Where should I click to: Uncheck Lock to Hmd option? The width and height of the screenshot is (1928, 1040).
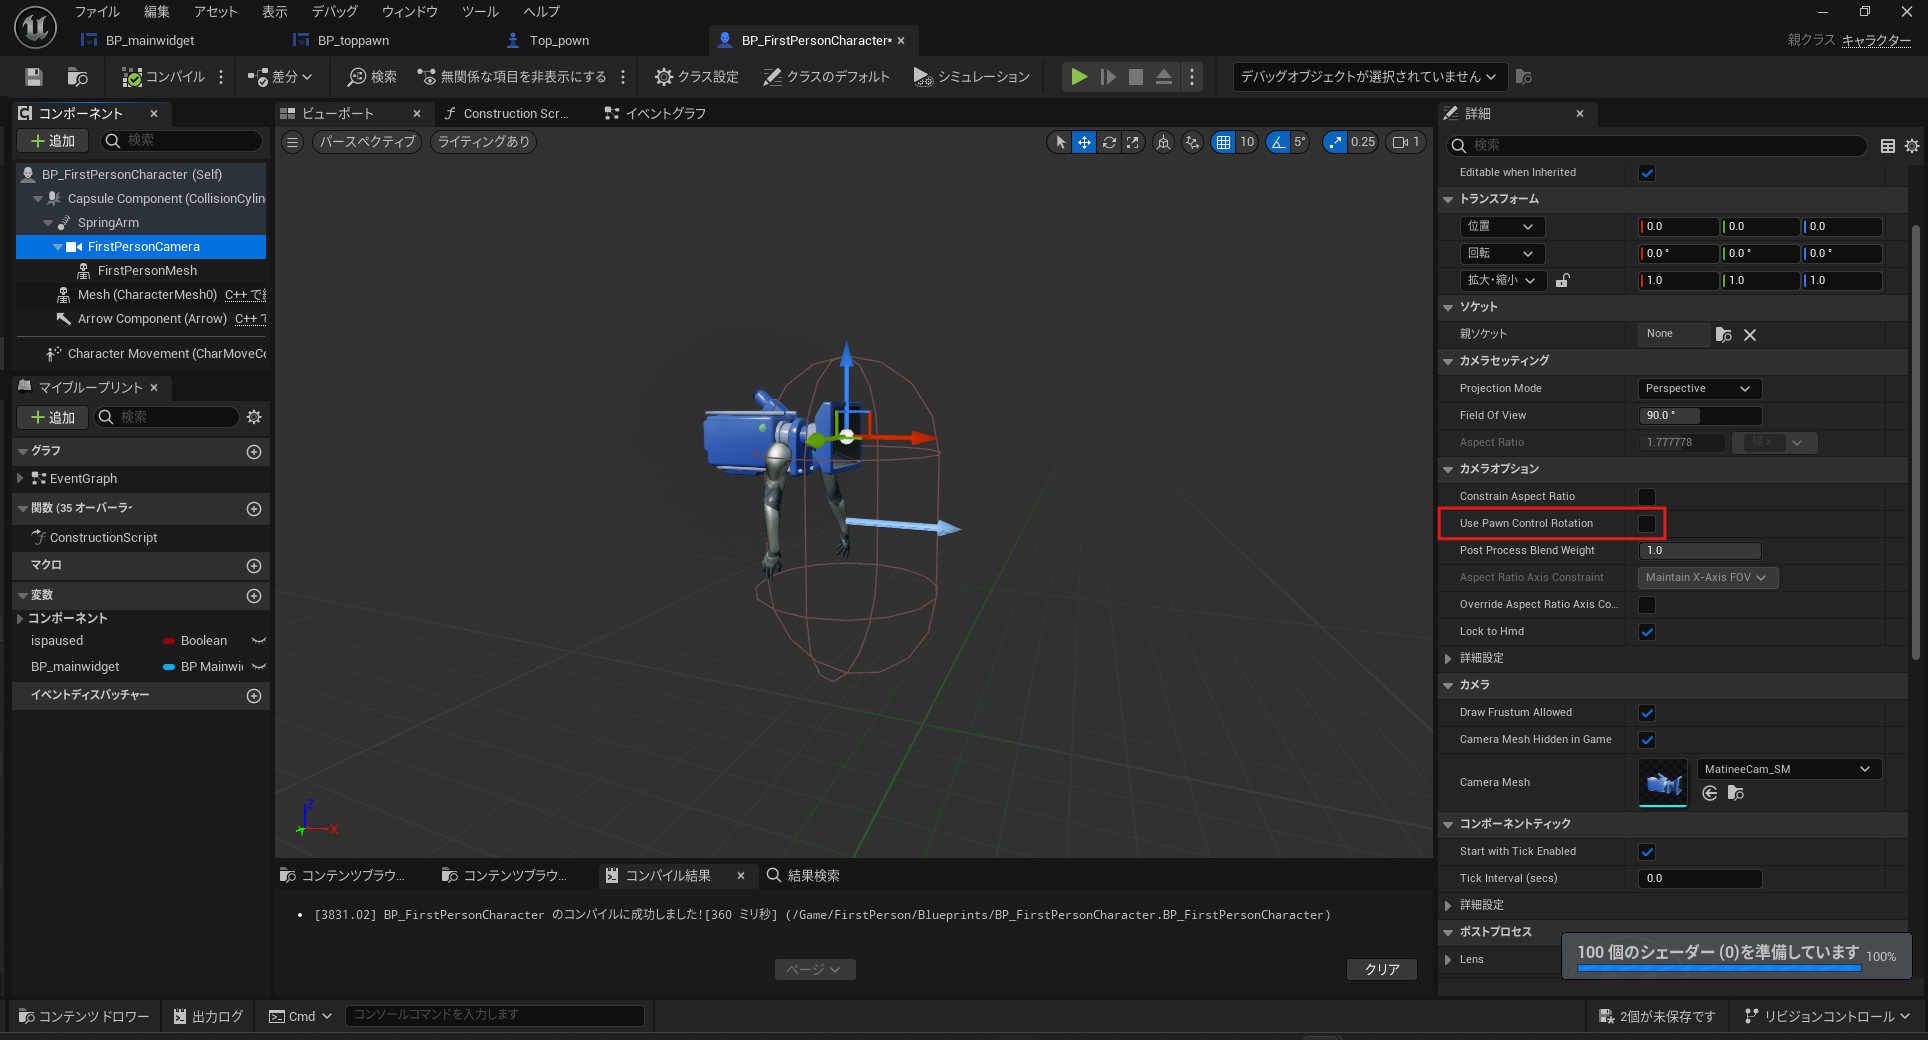tap(1647, 632)
